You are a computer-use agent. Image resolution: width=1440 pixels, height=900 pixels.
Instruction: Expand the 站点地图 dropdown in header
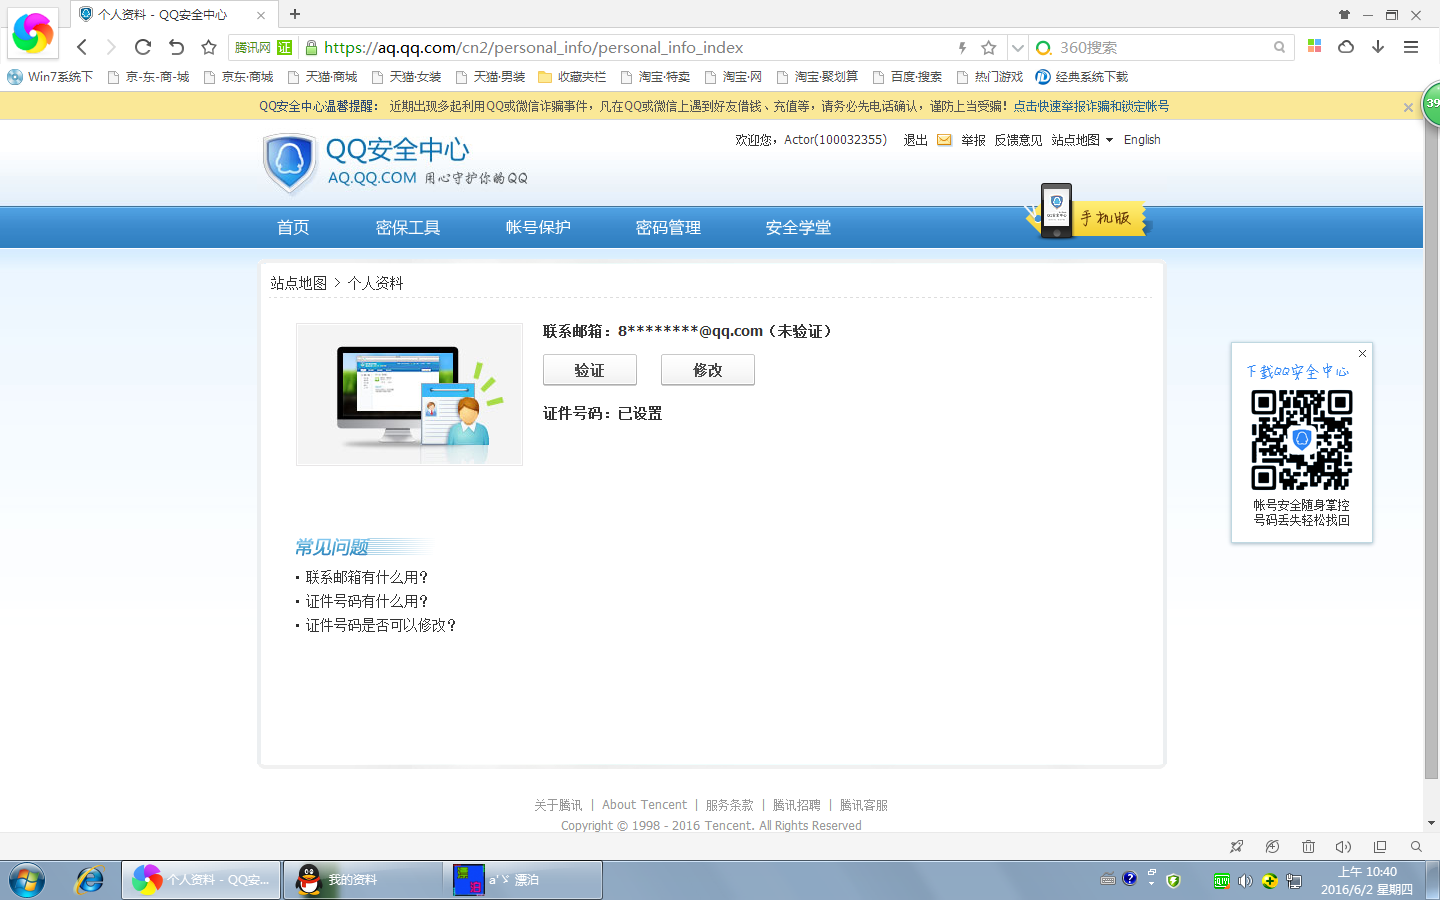tap(1082, 140)
